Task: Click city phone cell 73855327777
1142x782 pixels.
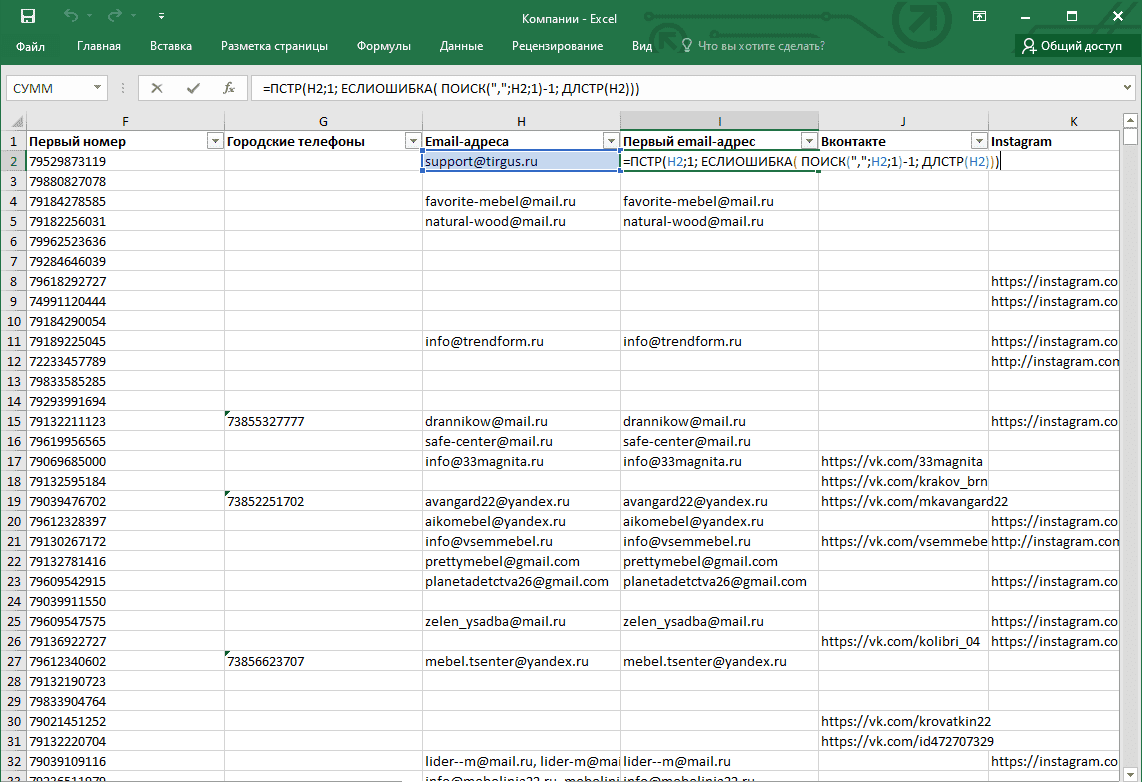Action: (x=323, y=422)
